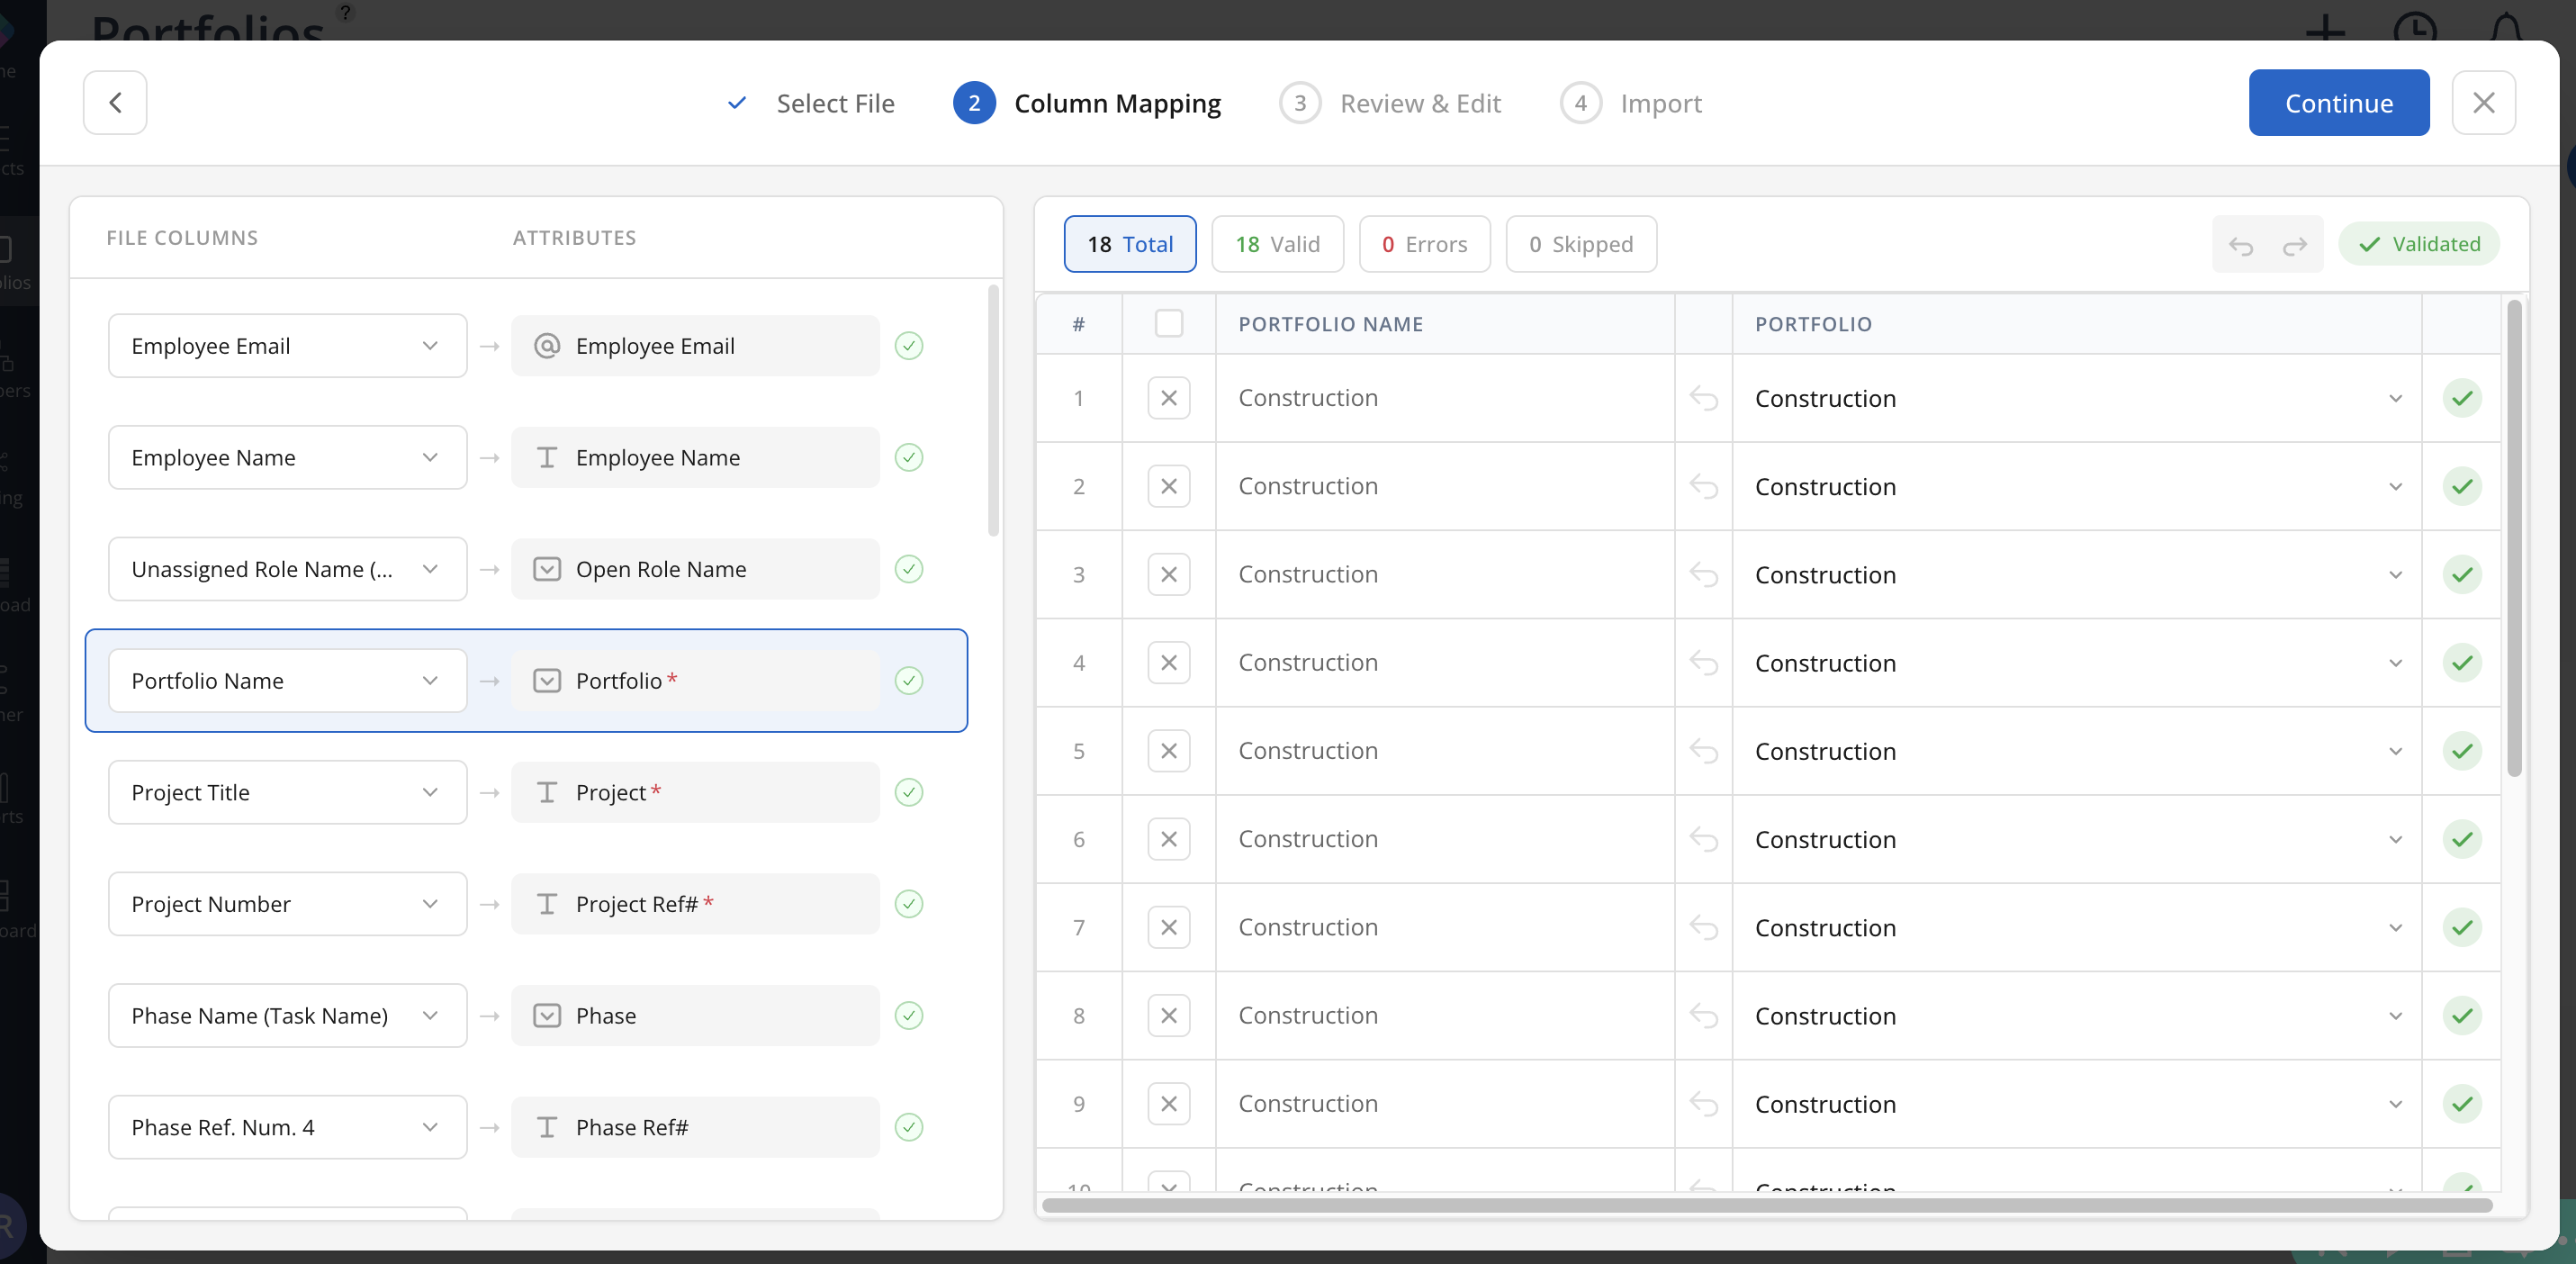Open the Portfolio Name file column dropdown

point(287,681)
